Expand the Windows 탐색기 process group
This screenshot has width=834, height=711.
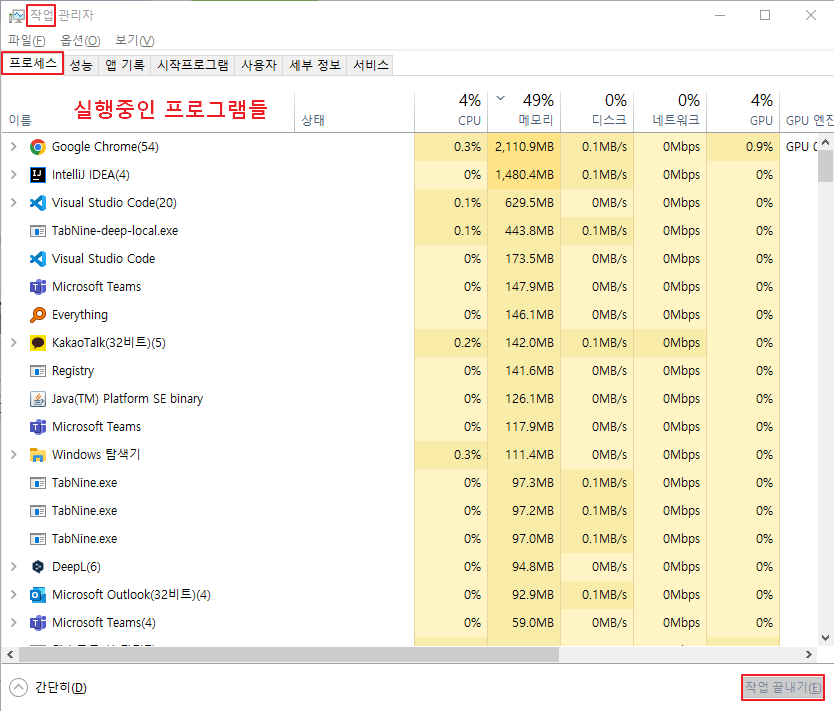coord(14,455)
